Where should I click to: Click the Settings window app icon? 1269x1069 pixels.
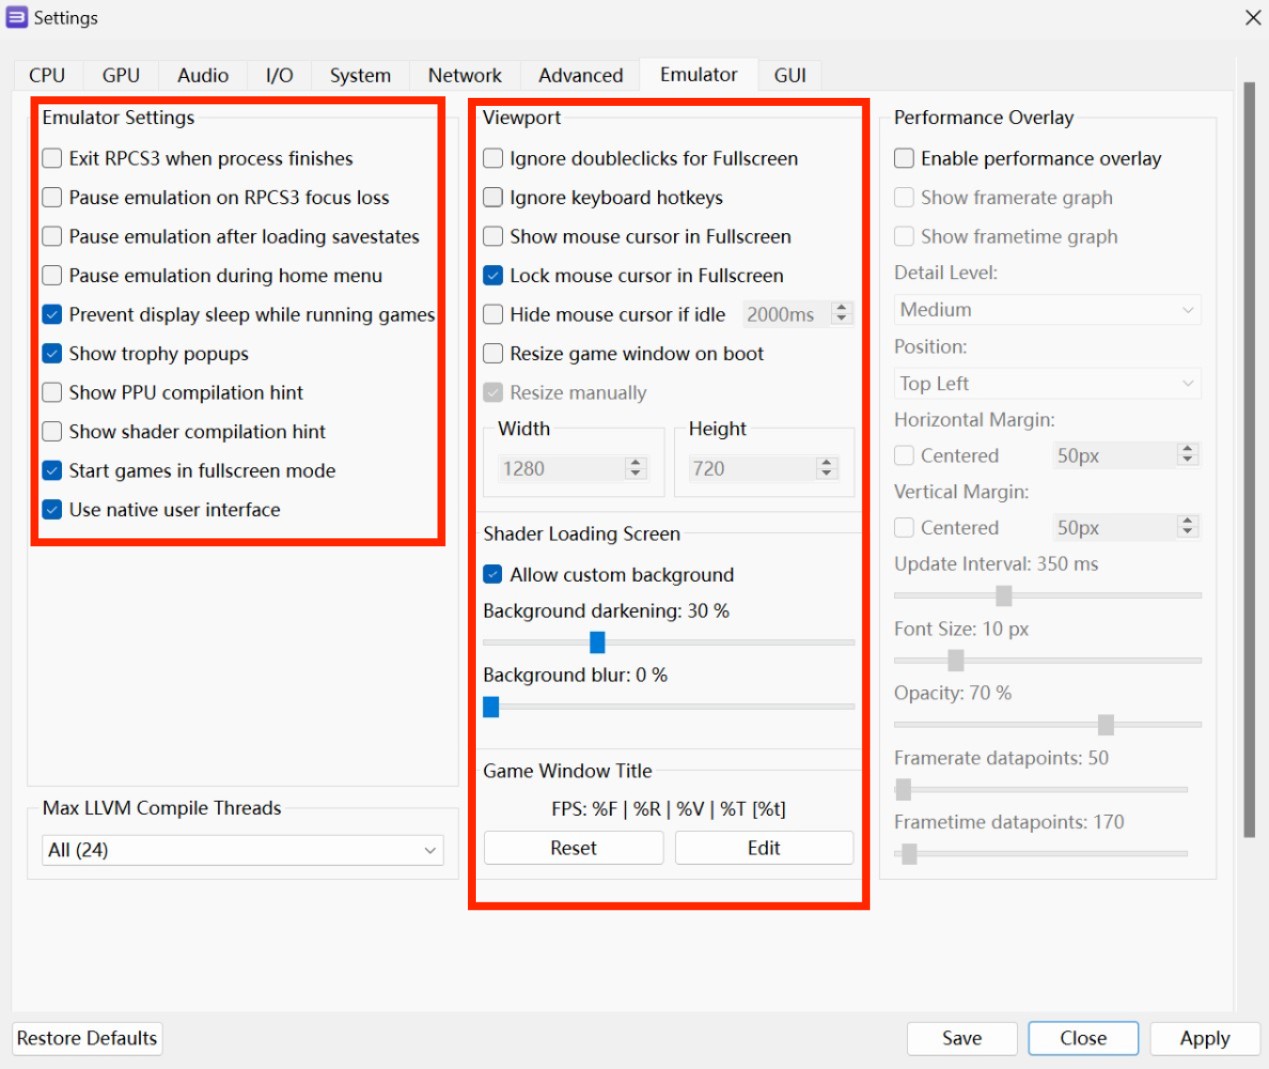17,18
